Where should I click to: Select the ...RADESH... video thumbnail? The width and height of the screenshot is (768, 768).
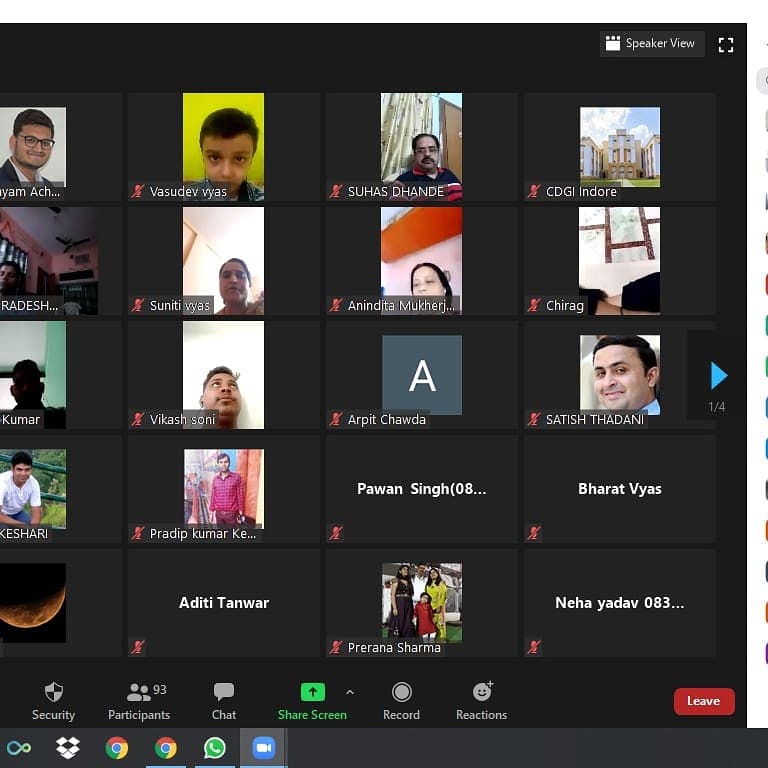(49, 261)
